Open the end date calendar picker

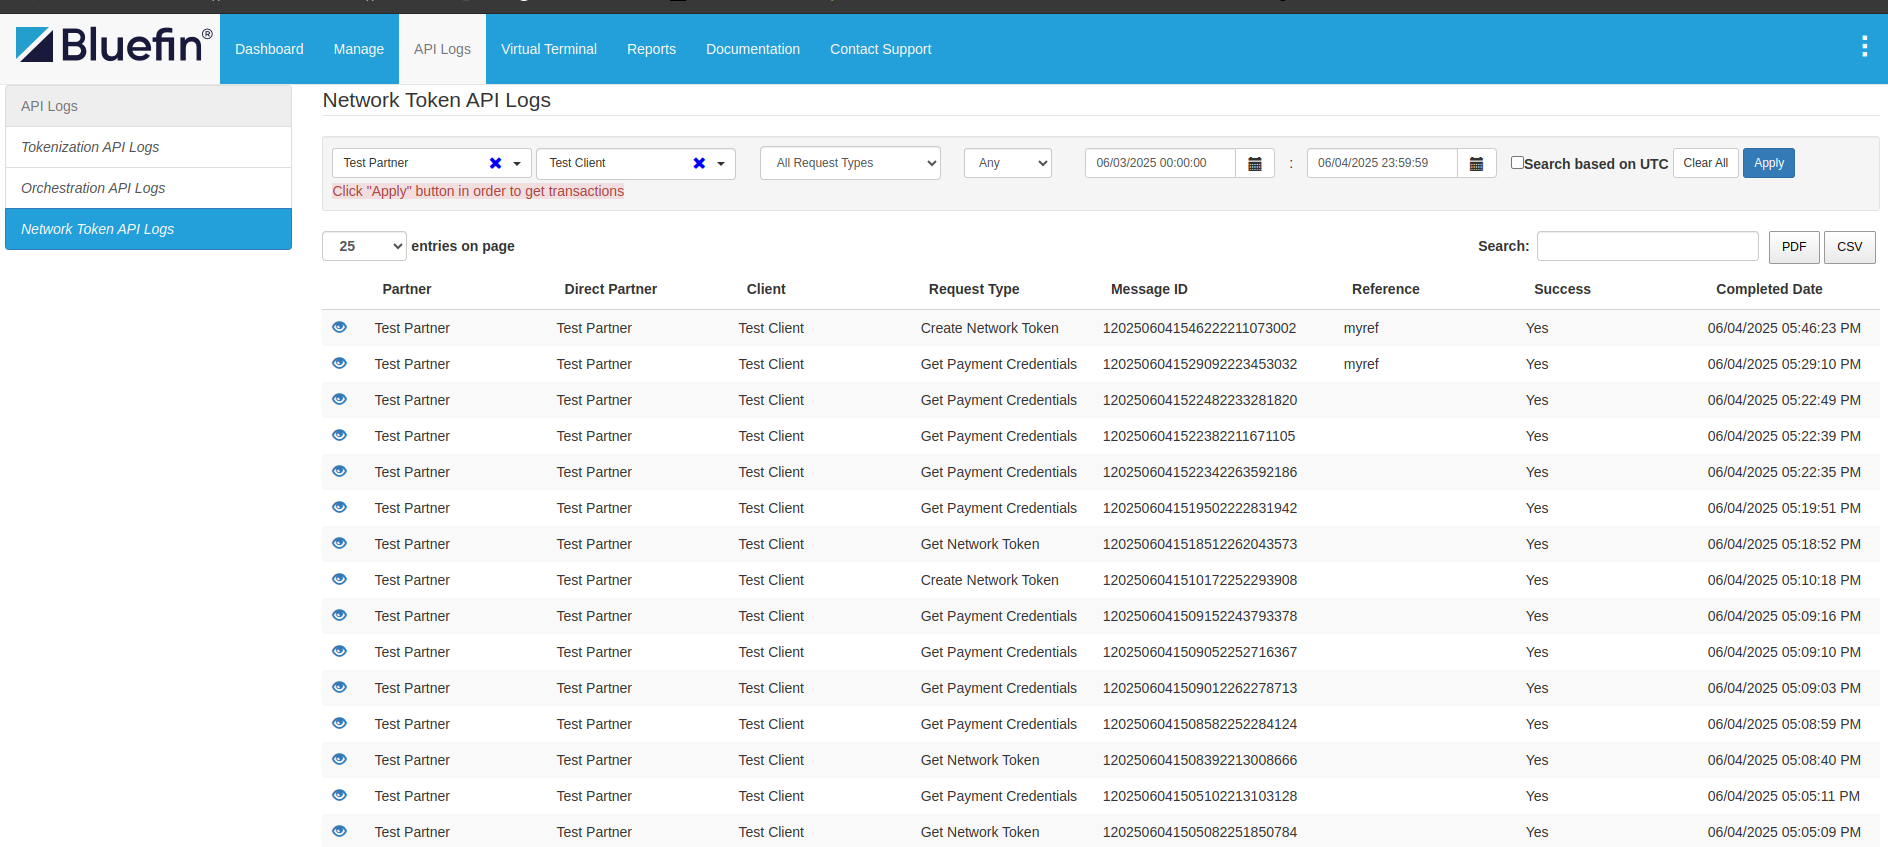pyautogui.click(x=1476, y=163)
